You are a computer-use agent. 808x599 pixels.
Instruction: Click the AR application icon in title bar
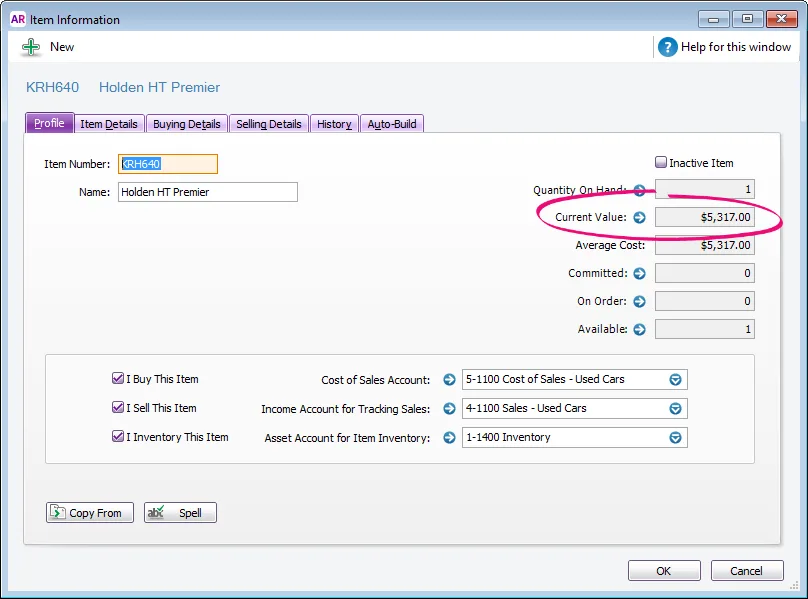tap(18, 19)
